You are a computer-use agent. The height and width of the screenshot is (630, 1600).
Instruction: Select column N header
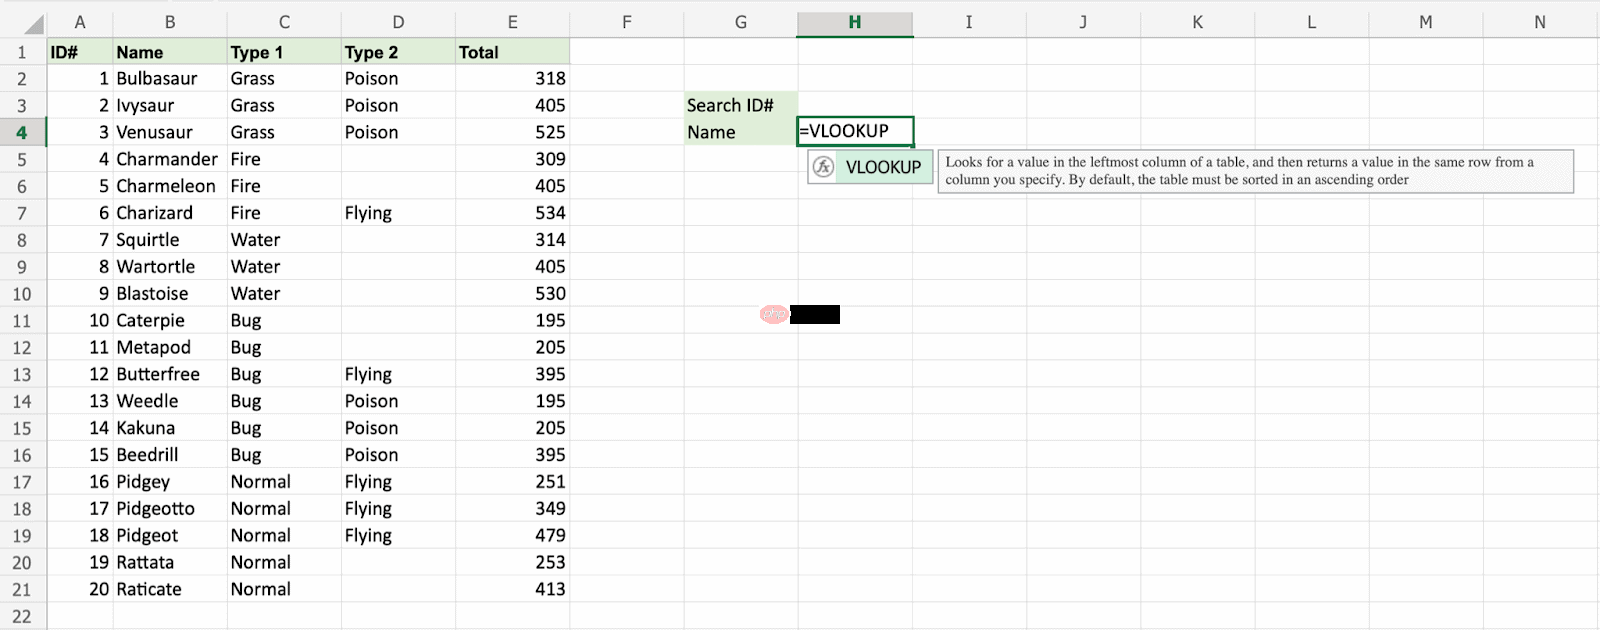(x=1540, y=22)
